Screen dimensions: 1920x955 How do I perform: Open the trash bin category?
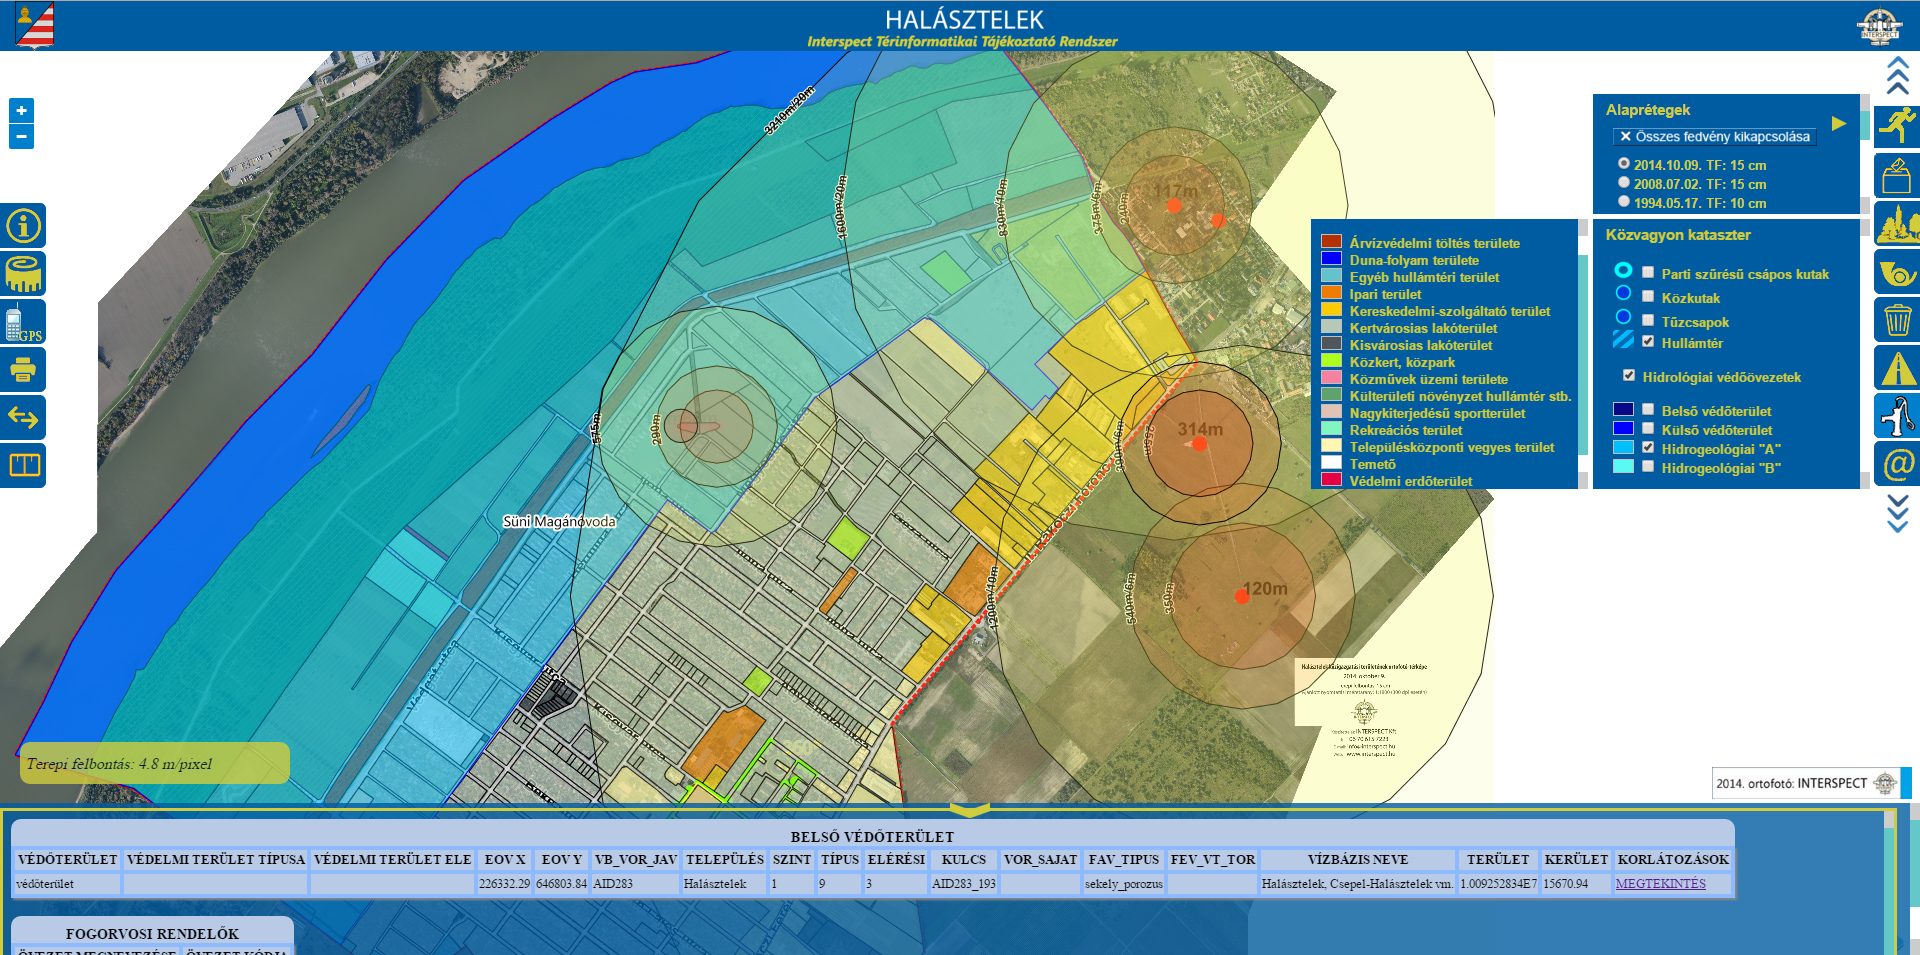(x=1897, y=320)
